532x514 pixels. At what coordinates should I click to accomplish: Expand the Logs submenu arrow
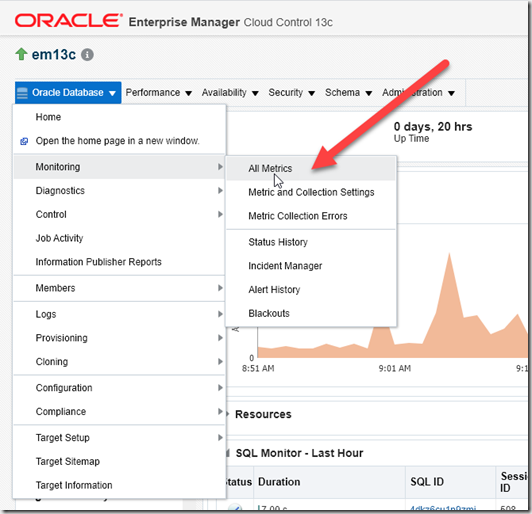[220, 314]
